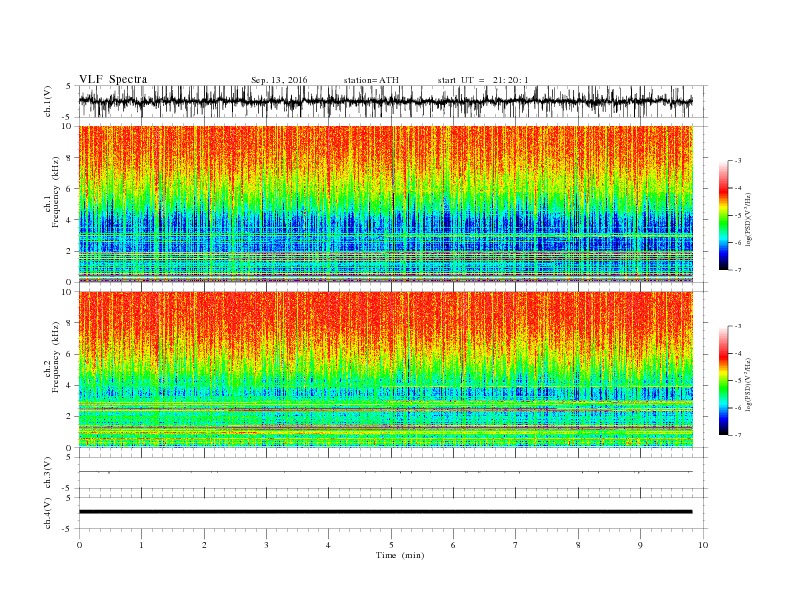The width and height of the screenshot is (792, 612).
Task: Click the "station=ATH" header label
Action: pyautogui.click(x=371, y=80)
